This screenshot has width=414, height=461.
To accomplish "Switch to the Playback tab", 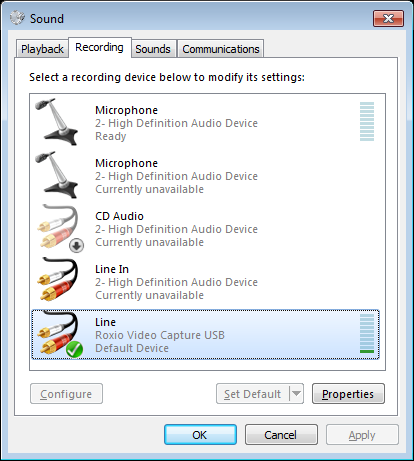I will 42,49.
